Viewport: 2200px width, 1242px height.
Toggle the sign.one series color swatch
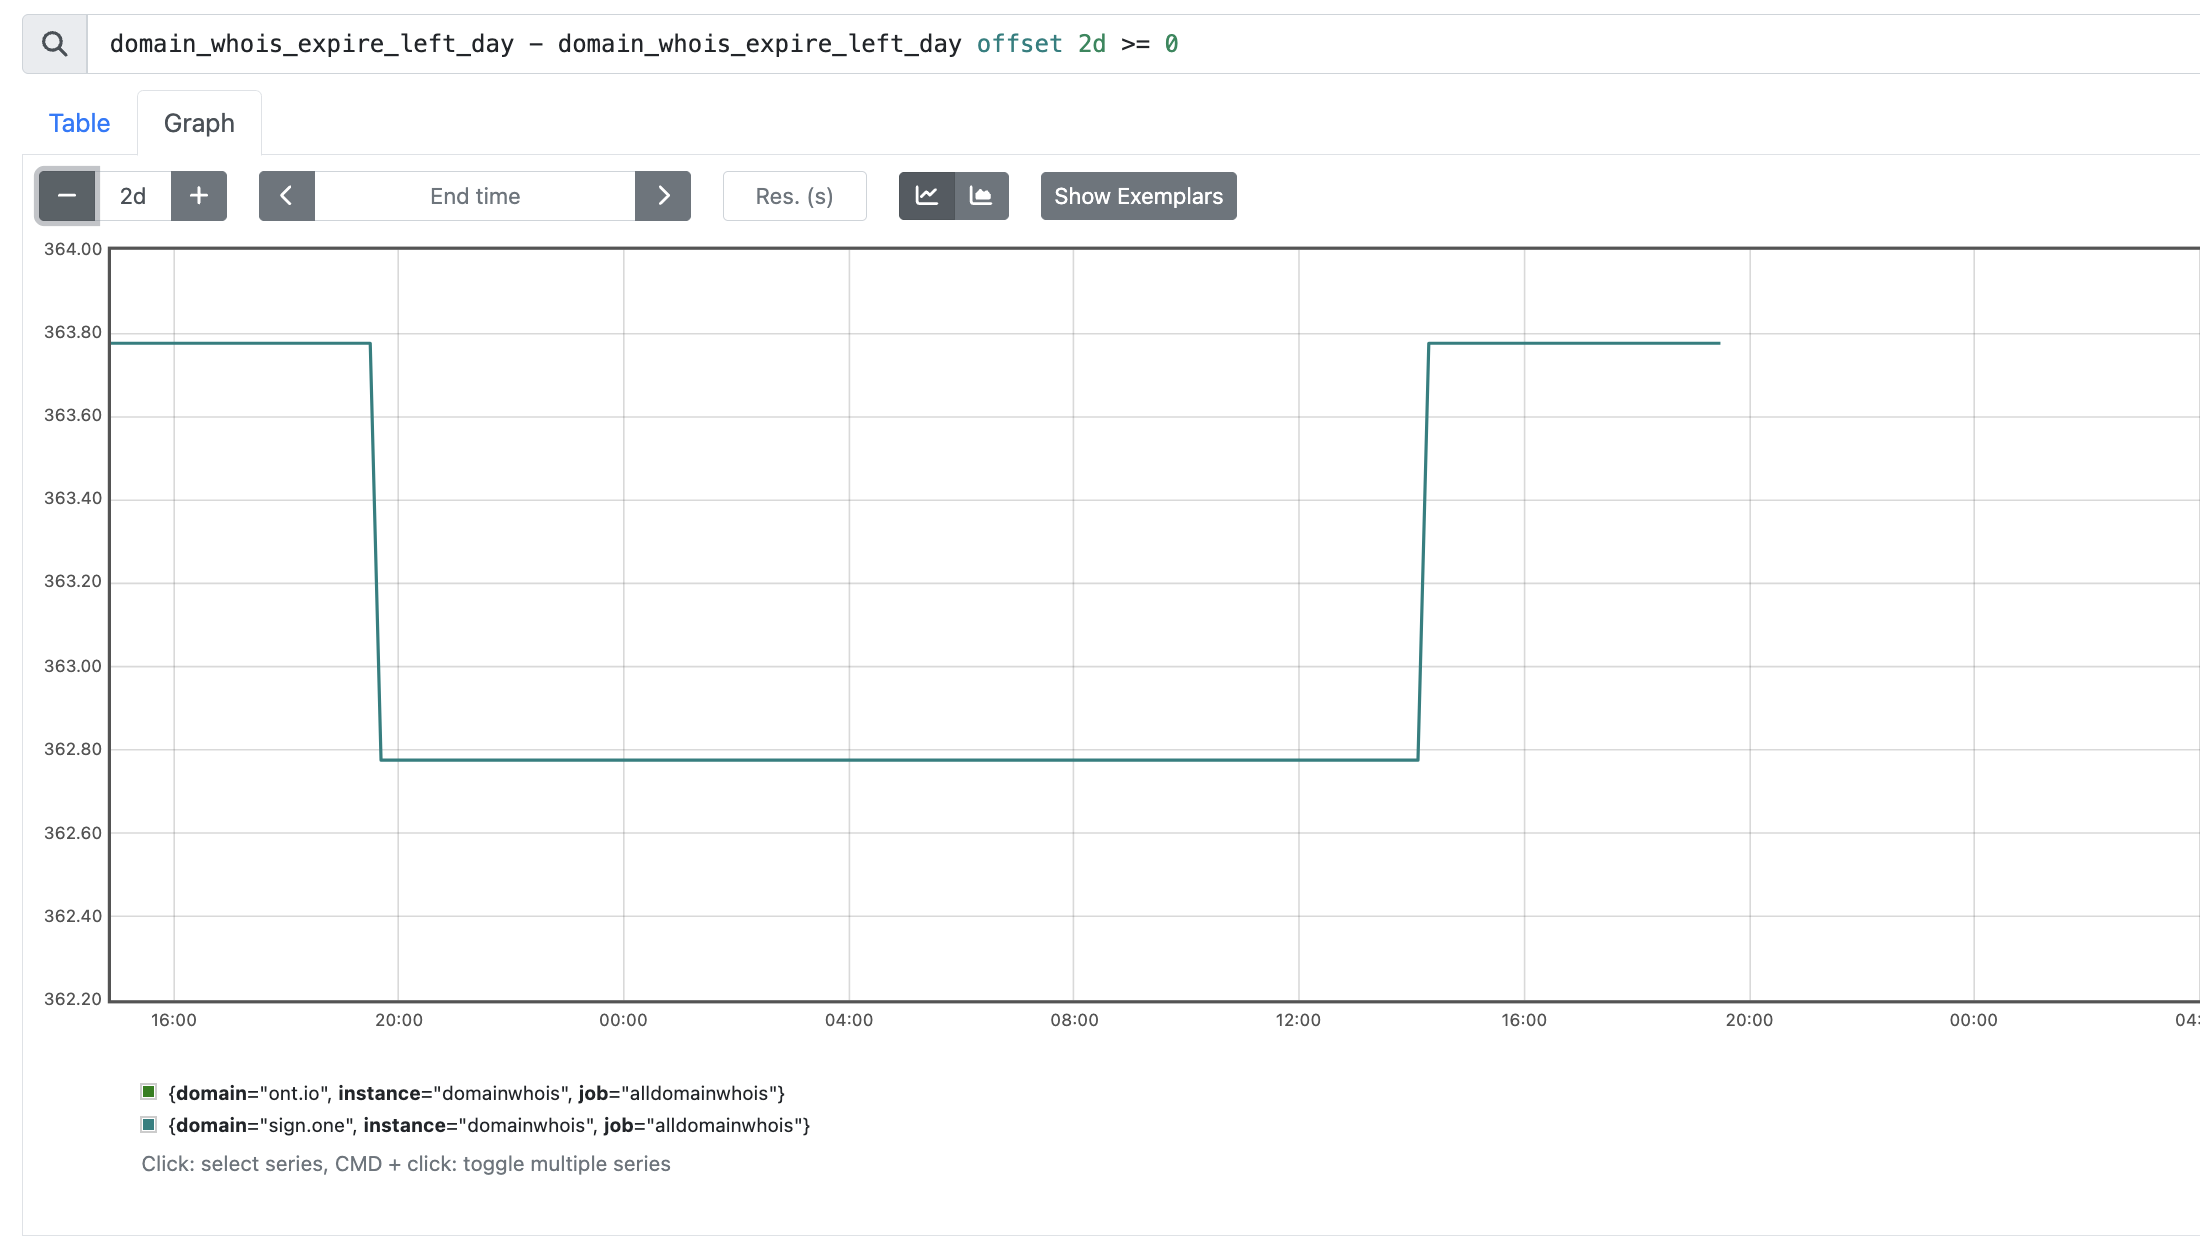(x=149, y=1125)
